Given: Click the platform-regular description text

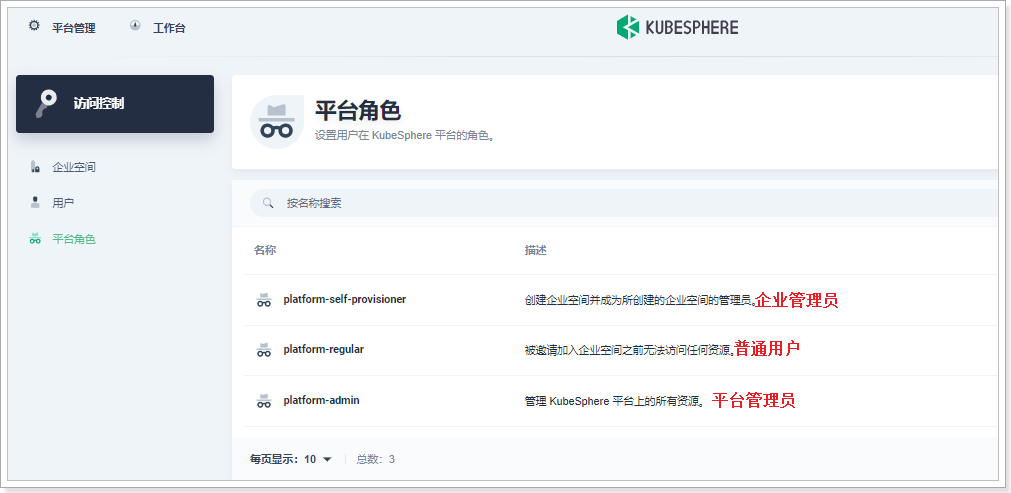Looking at the screenshot, I should point(629,350).
